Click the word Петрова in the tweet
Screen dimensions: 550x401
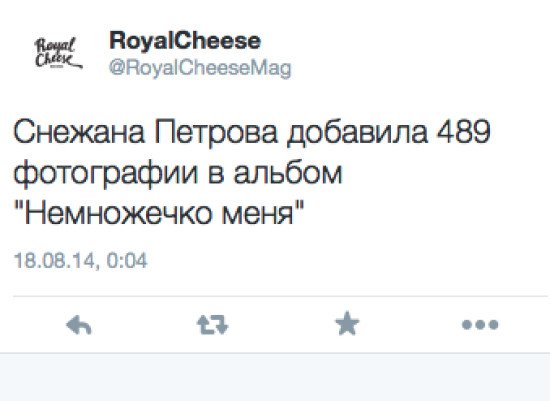click(216, 132)
